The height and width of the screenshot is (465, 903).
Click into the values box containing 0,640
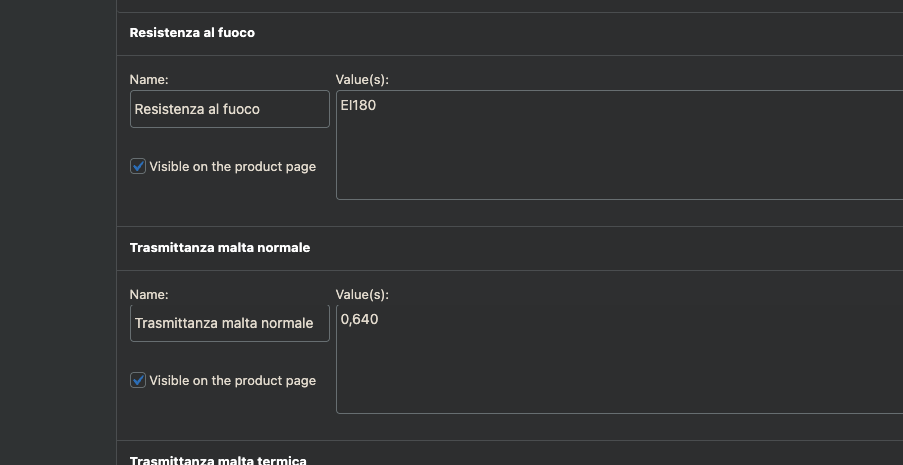click(620, 359)
